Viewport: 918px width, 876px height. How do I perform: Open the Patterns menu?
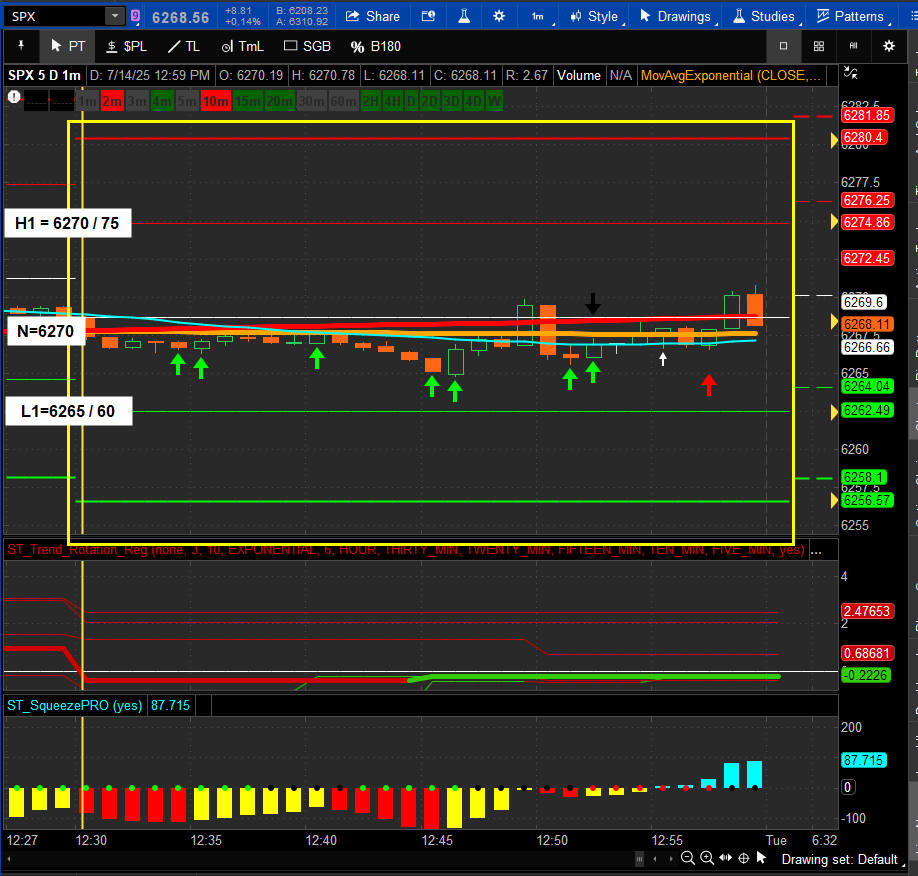pyautogui.click(x=850, y=16)
